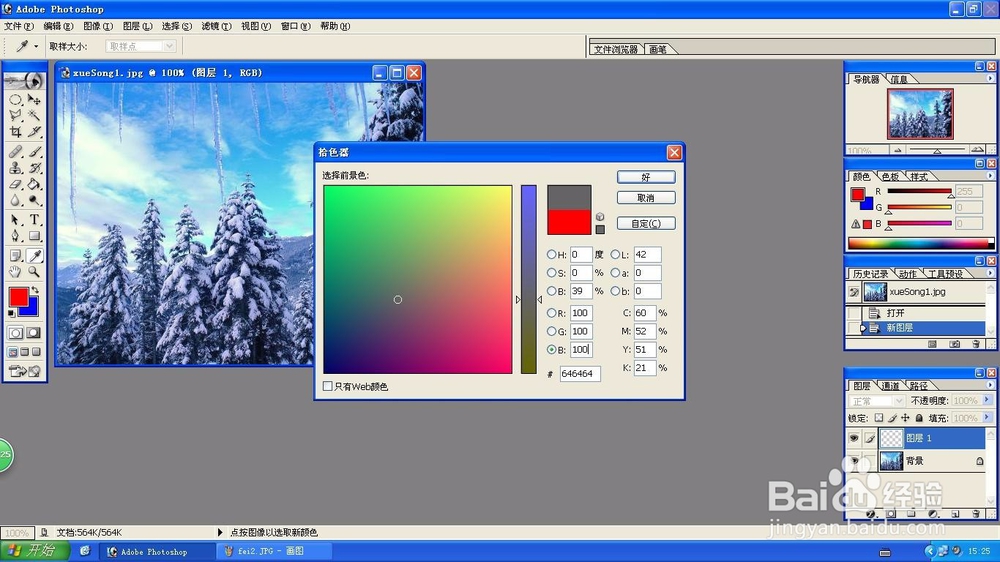Switch to Quick Mask mode
The image size is (1000, 562).
pyautogui.click(x=34, y=333)
